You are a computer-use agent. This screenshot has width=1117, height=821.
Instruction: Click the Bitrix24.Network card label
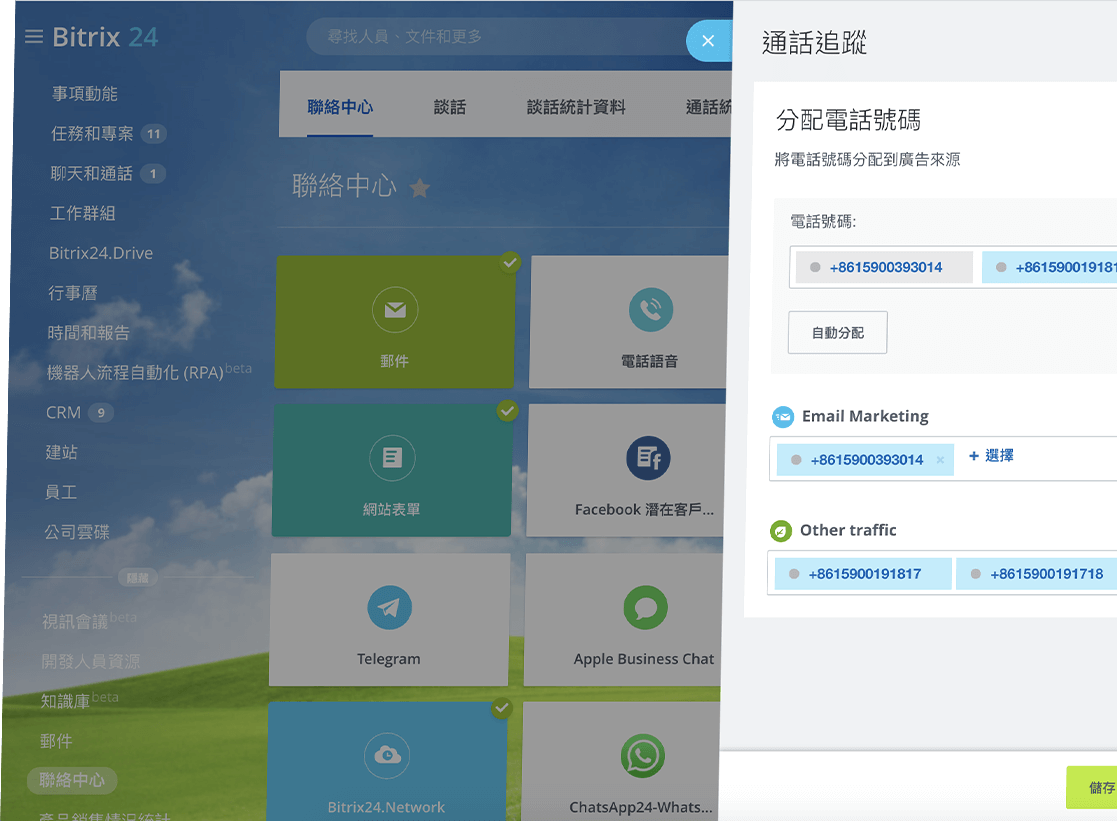tap(386, 807)
